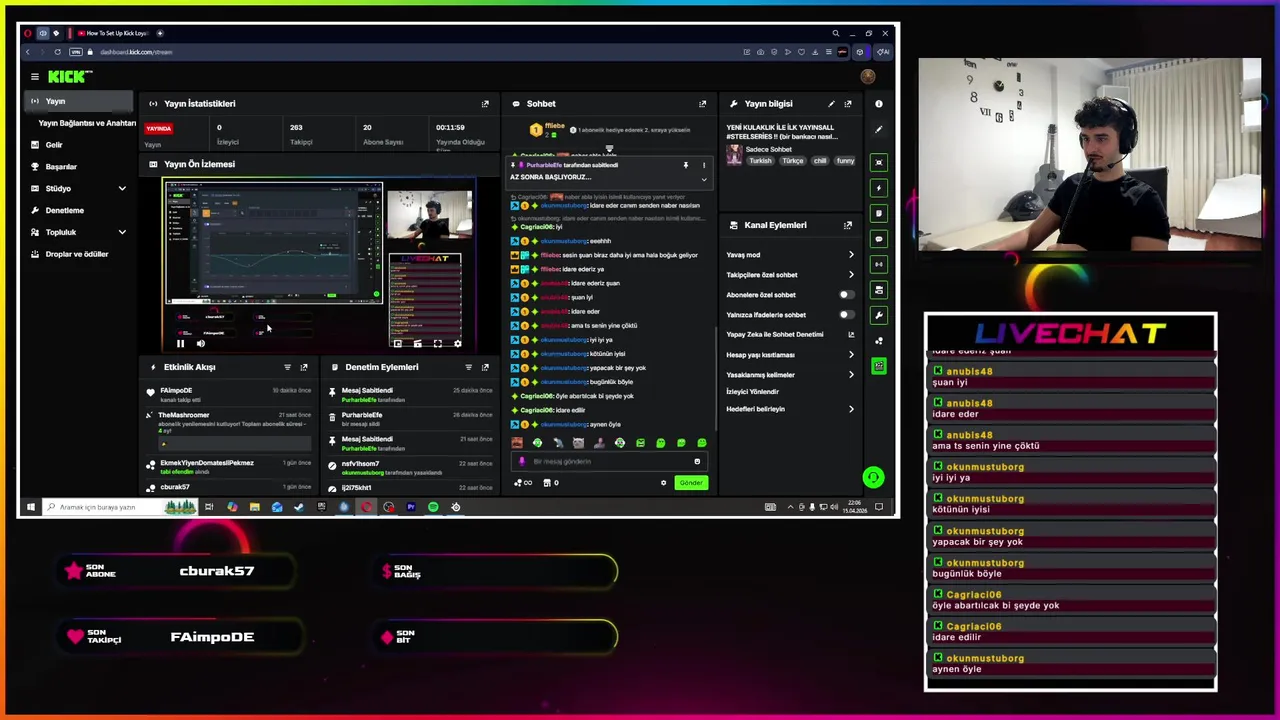Expand Hedefleri belirleyin settings

click(851, 409)
